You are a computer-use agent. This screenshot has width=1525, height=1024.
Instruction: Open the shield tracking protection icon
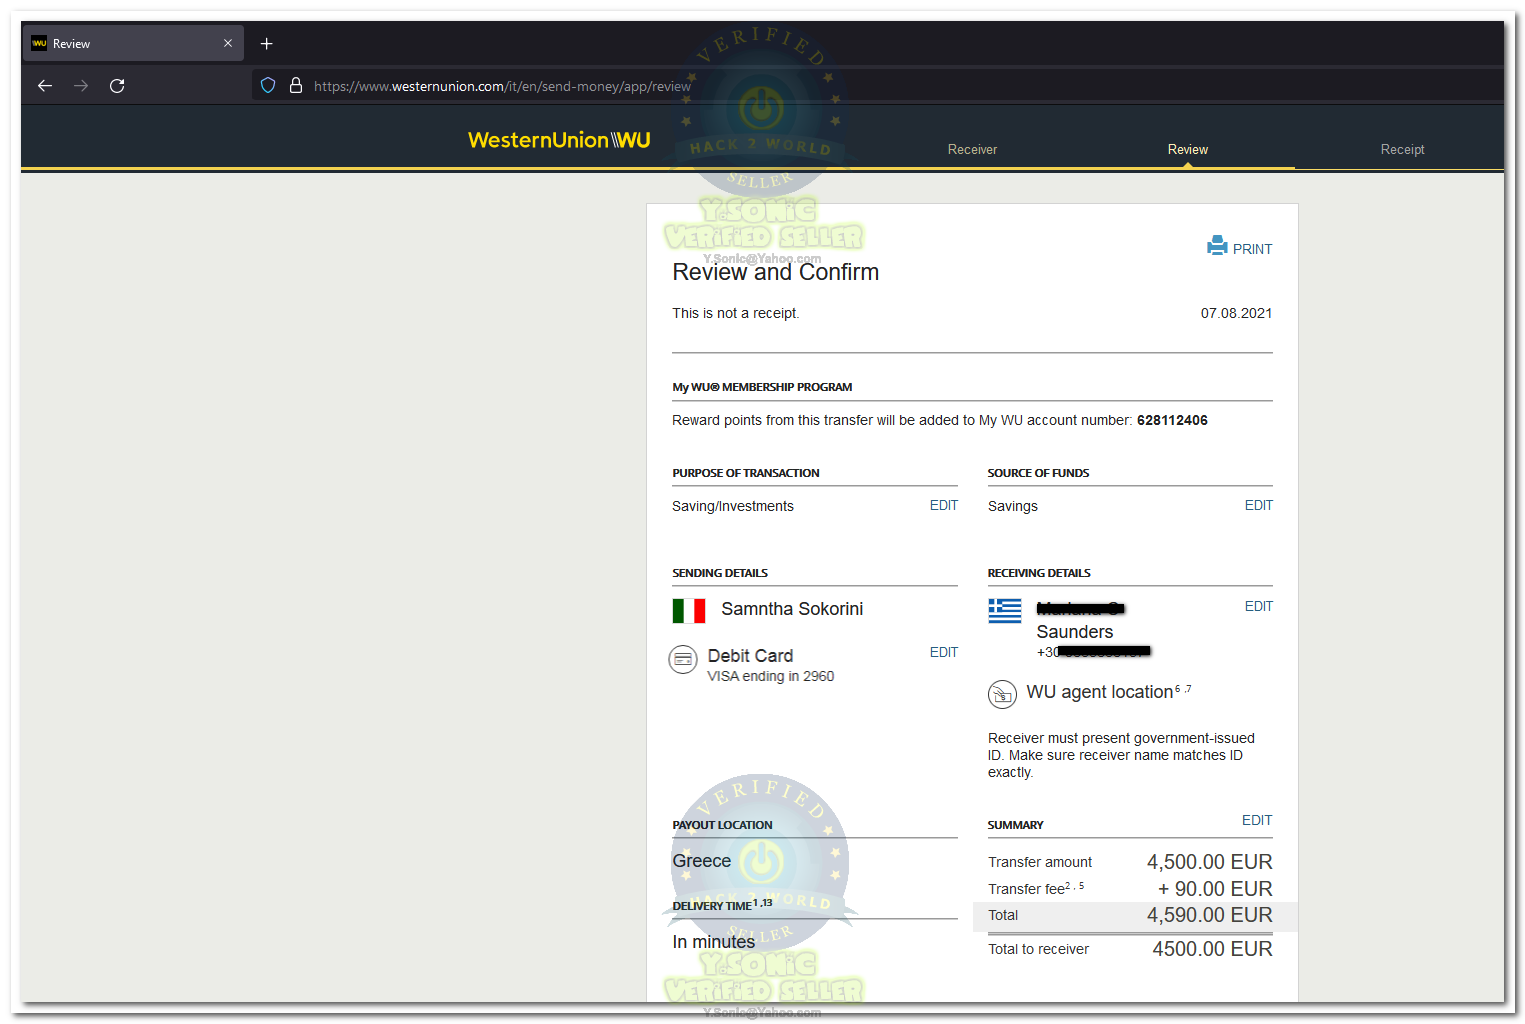pos(268,86)
